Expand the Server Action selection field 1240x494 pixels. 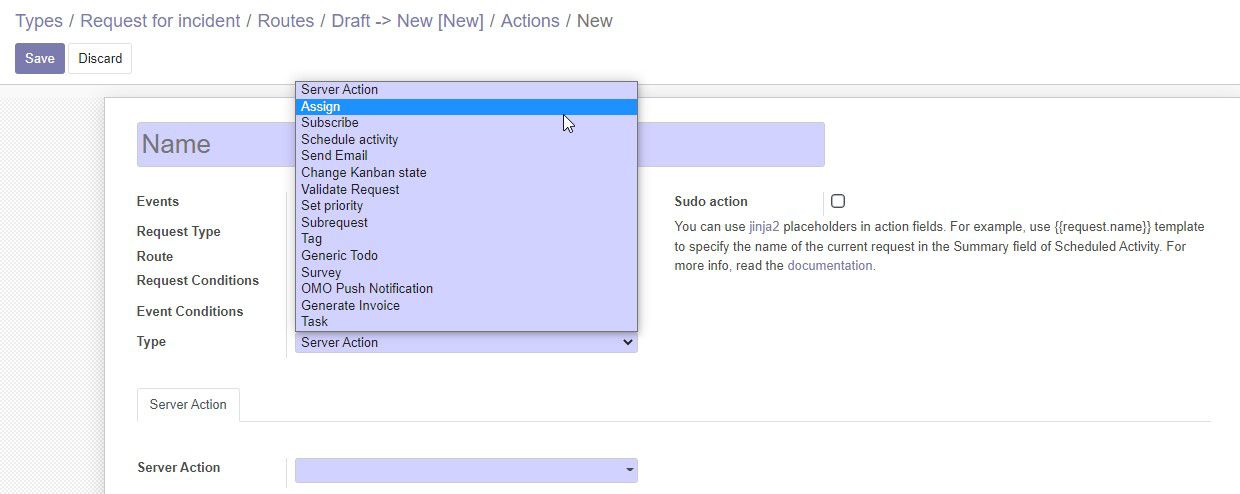pos(466,470)
